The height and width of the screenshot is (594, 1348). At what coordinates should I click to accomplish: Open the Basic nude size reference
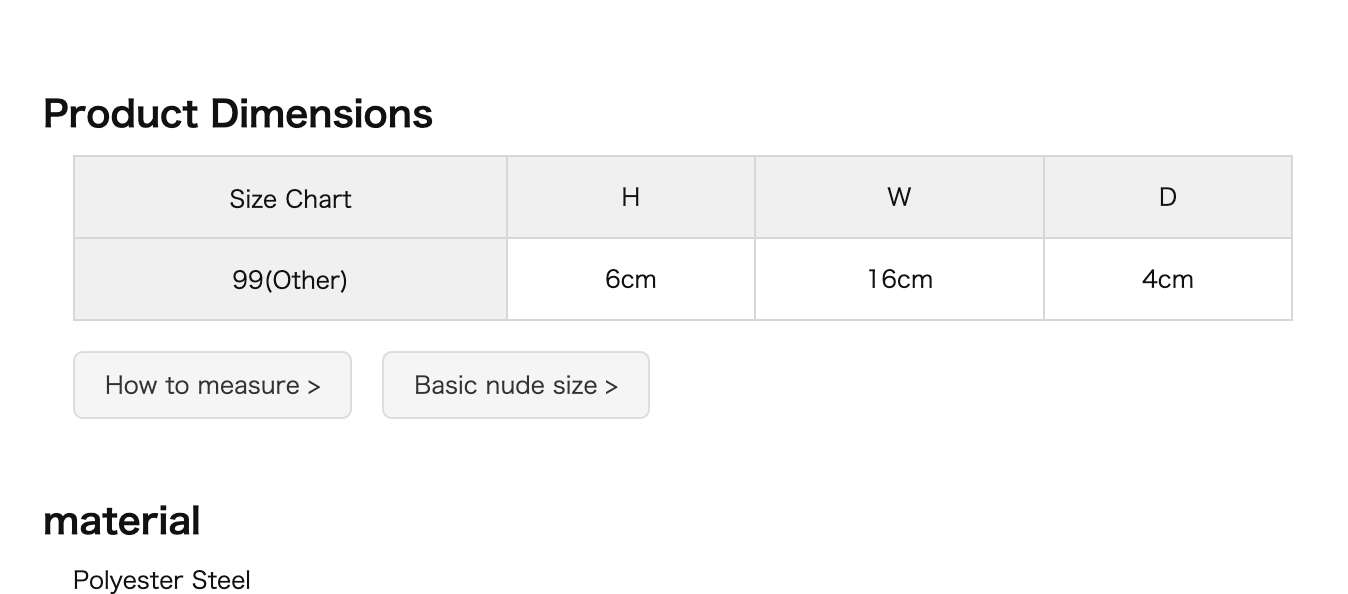click(516, 385)
